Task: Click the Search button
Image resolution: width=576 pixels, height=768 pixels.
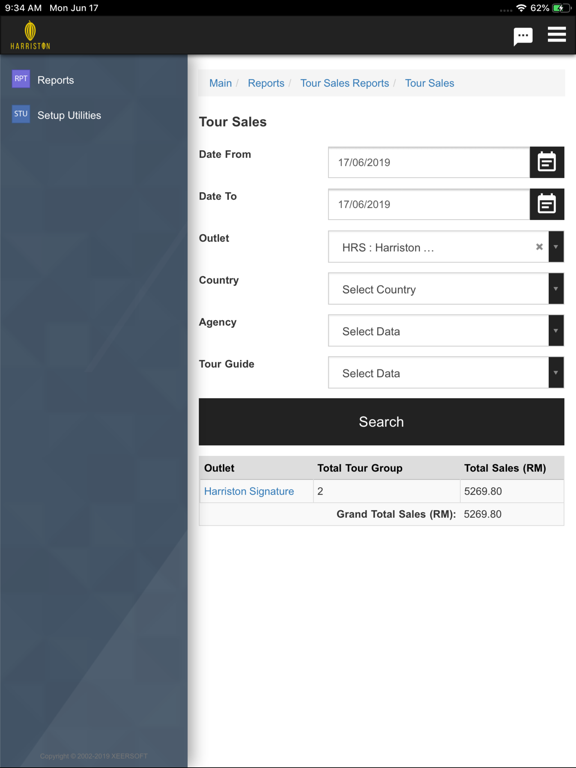Action: [381, 422]
